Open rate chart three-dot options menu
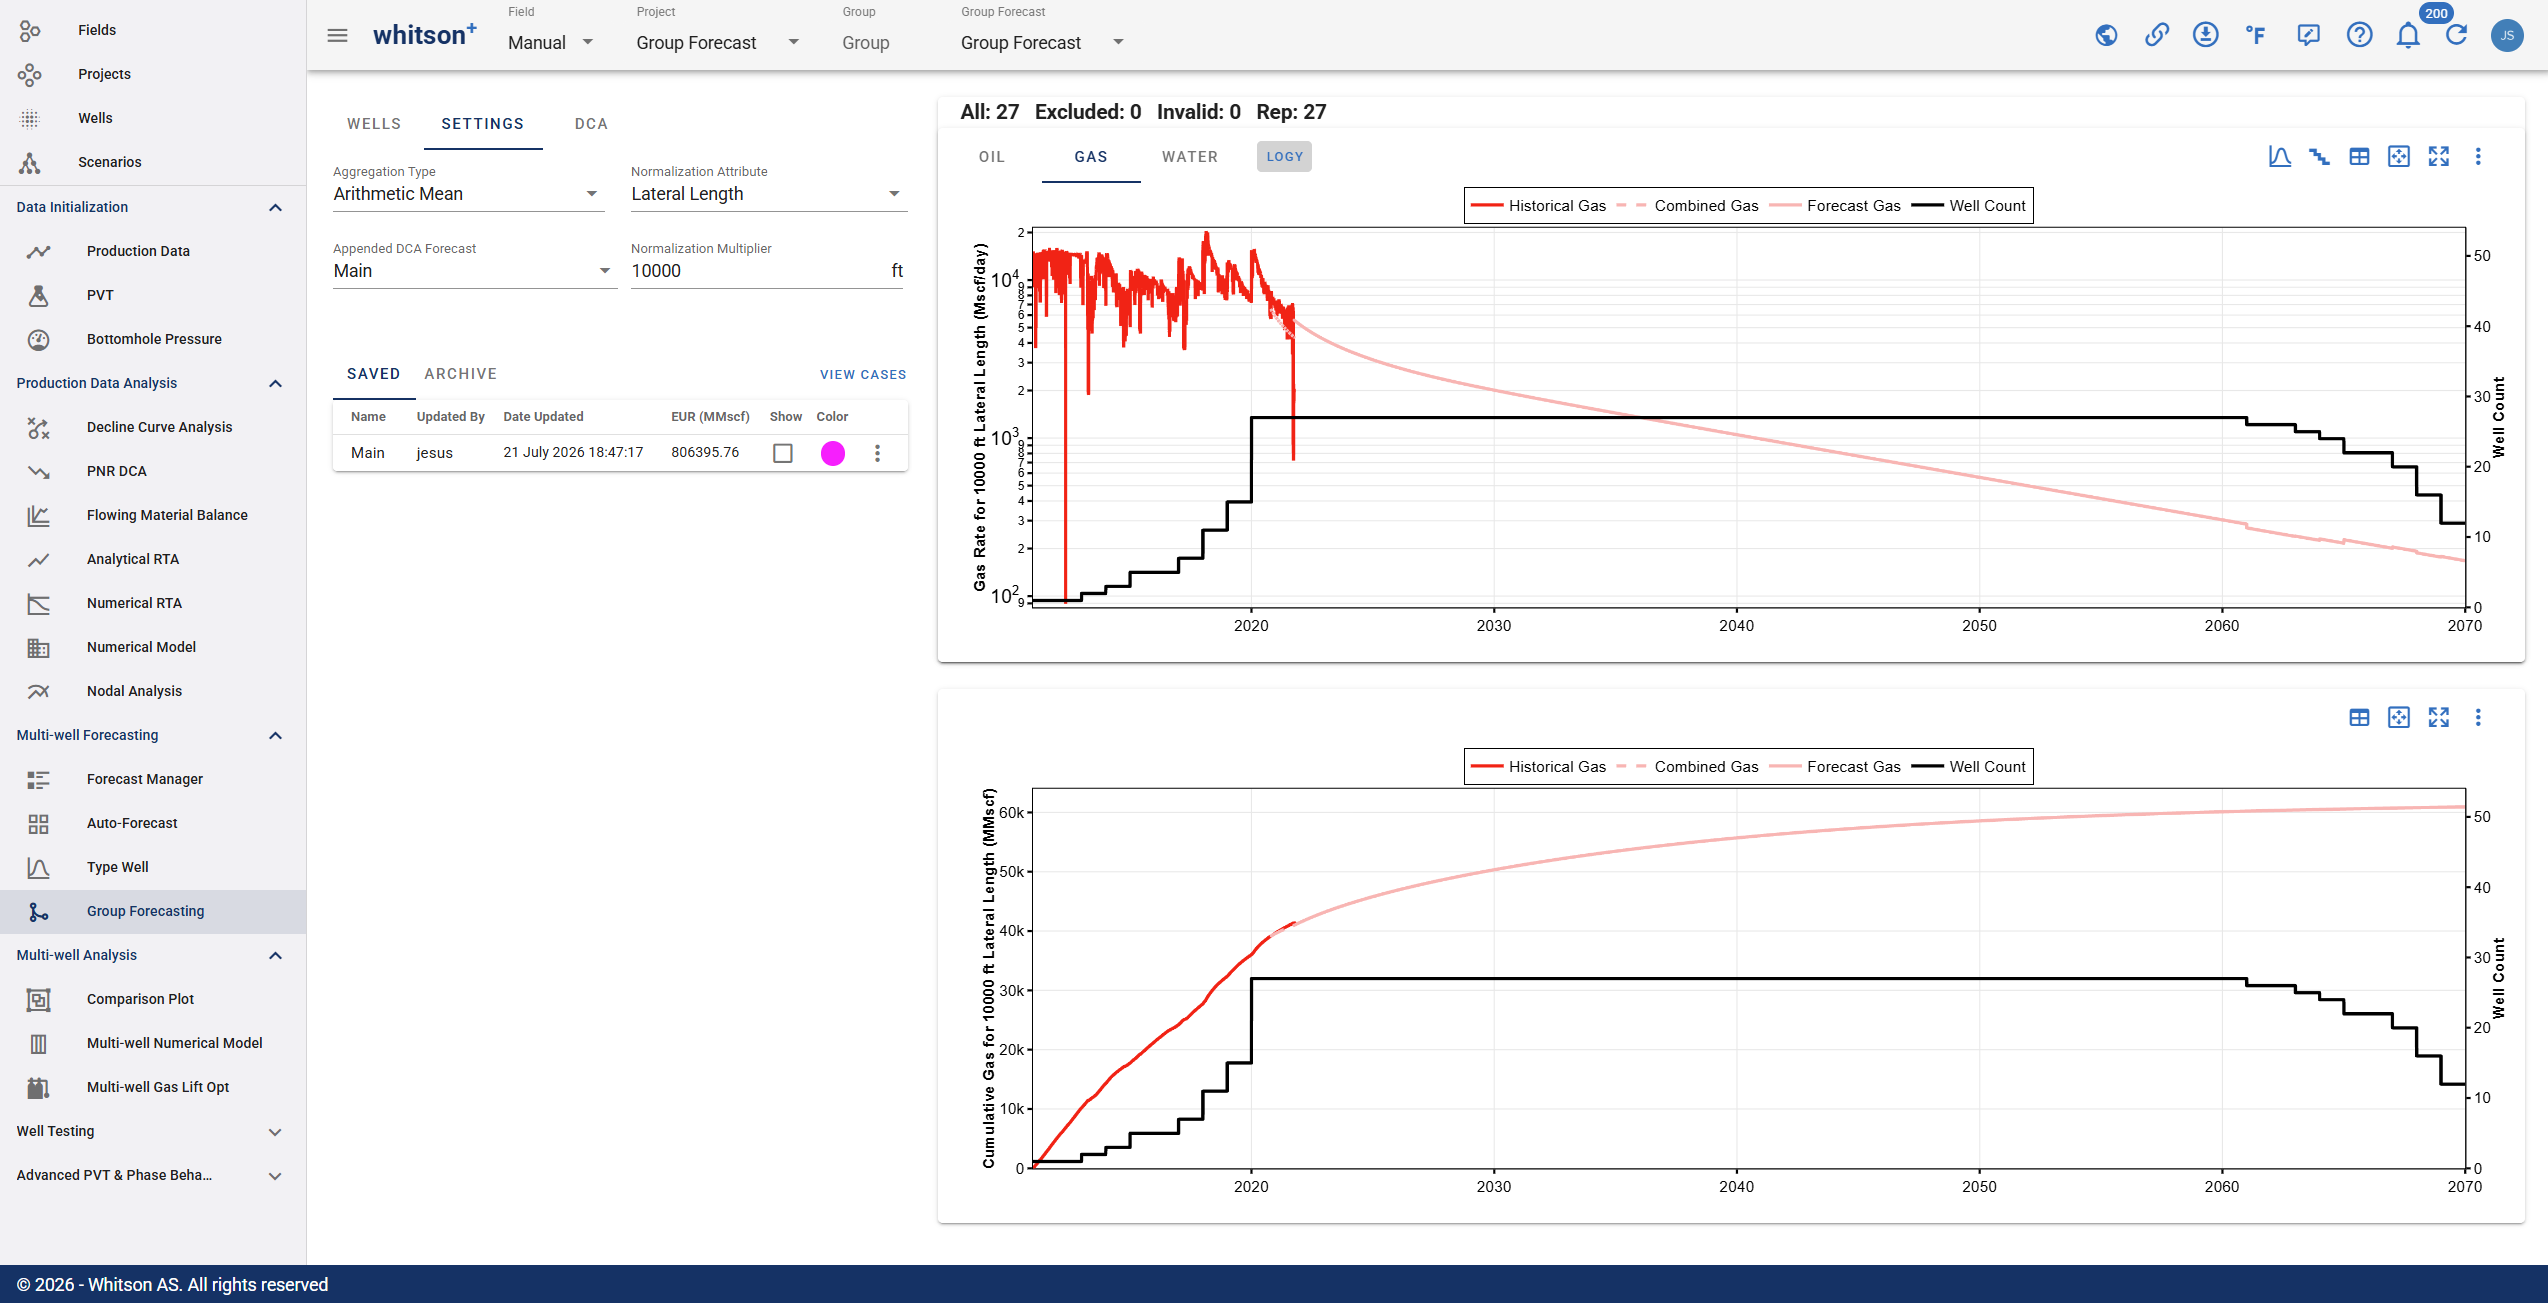The height and width of the screenshot is (1303, 2548). point(2478,157)
